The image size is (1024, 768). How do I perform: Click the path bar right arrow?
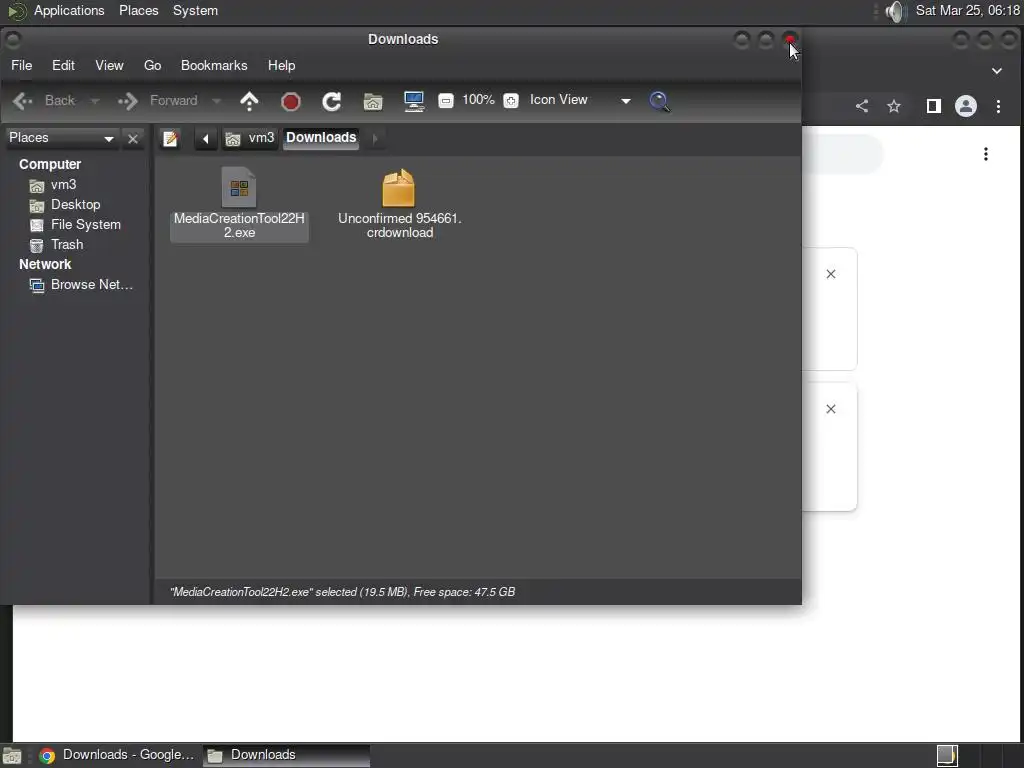pyautogui.click(x=375, y=138)
